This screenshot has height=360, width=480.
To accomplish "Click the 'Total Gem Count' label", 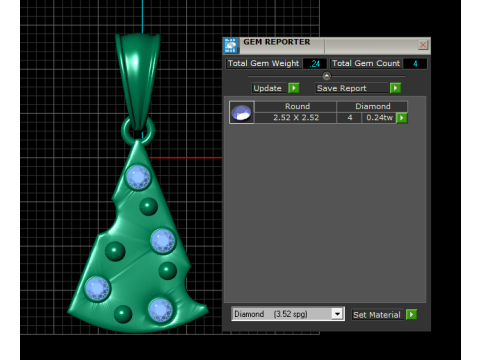I will click(366, 63).
